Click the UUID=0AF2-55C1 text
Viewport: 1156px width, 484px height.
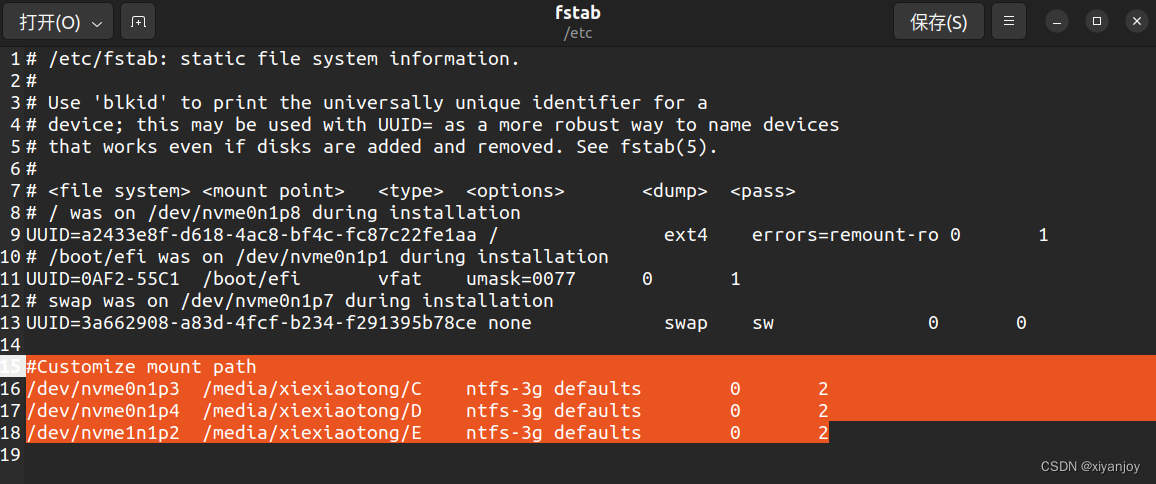point(103,279)
